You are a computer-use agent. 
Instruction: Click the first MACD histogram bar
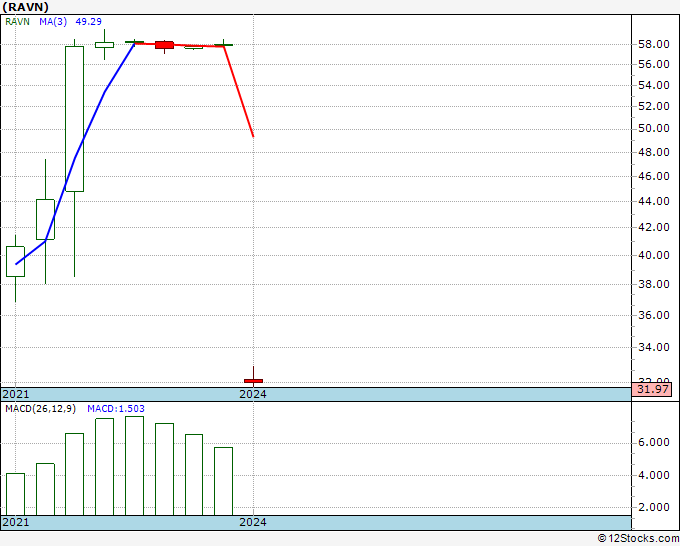16,494
